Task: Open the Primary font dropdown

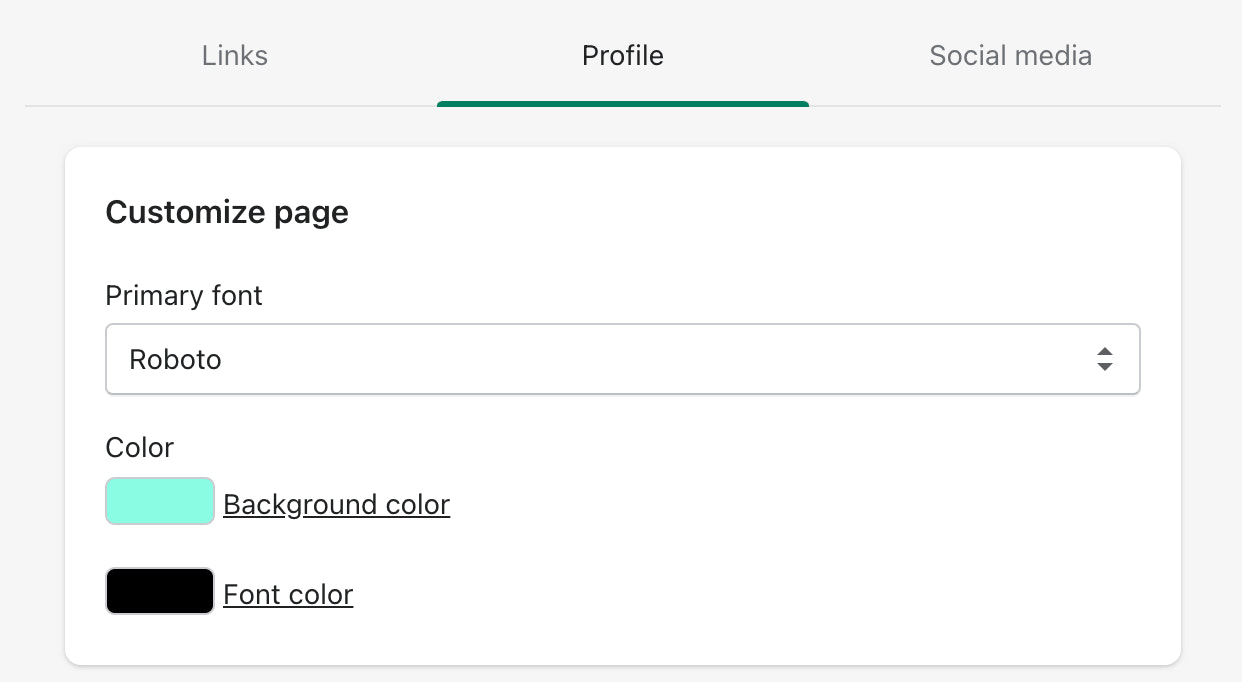Action: click(x=622, y=359)
